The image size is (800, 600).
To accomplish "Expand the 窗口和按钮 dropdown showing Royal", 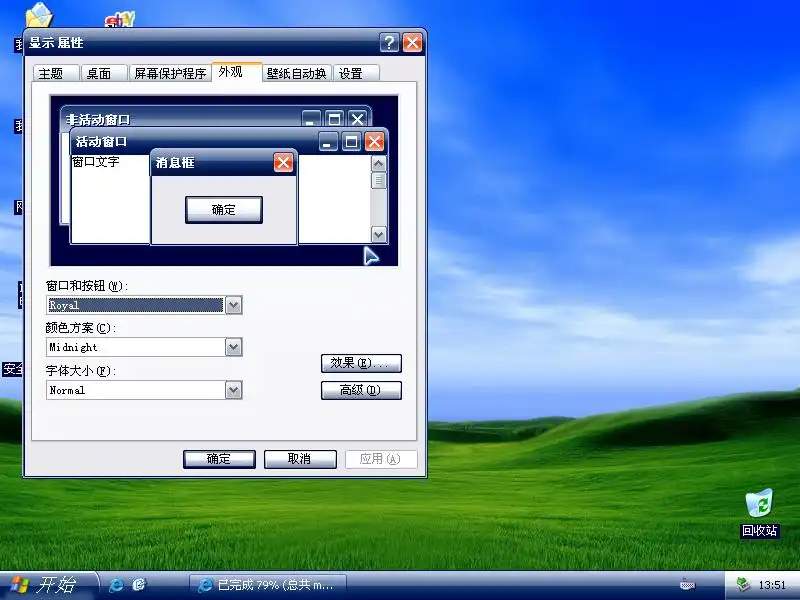I will (x=233, y=305).
